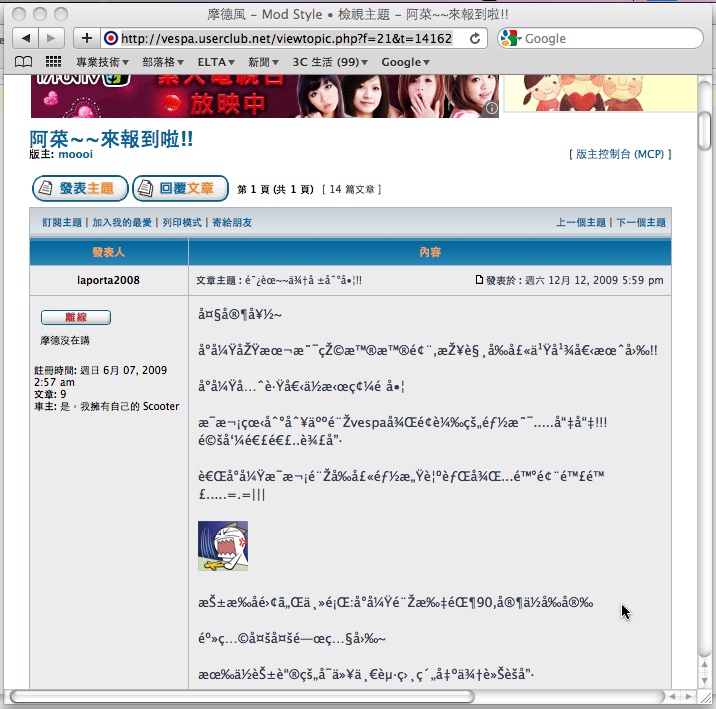This screenshot has height=709, width=716.
Task: Open Top Sites grid icon
Action: (53, 62)
